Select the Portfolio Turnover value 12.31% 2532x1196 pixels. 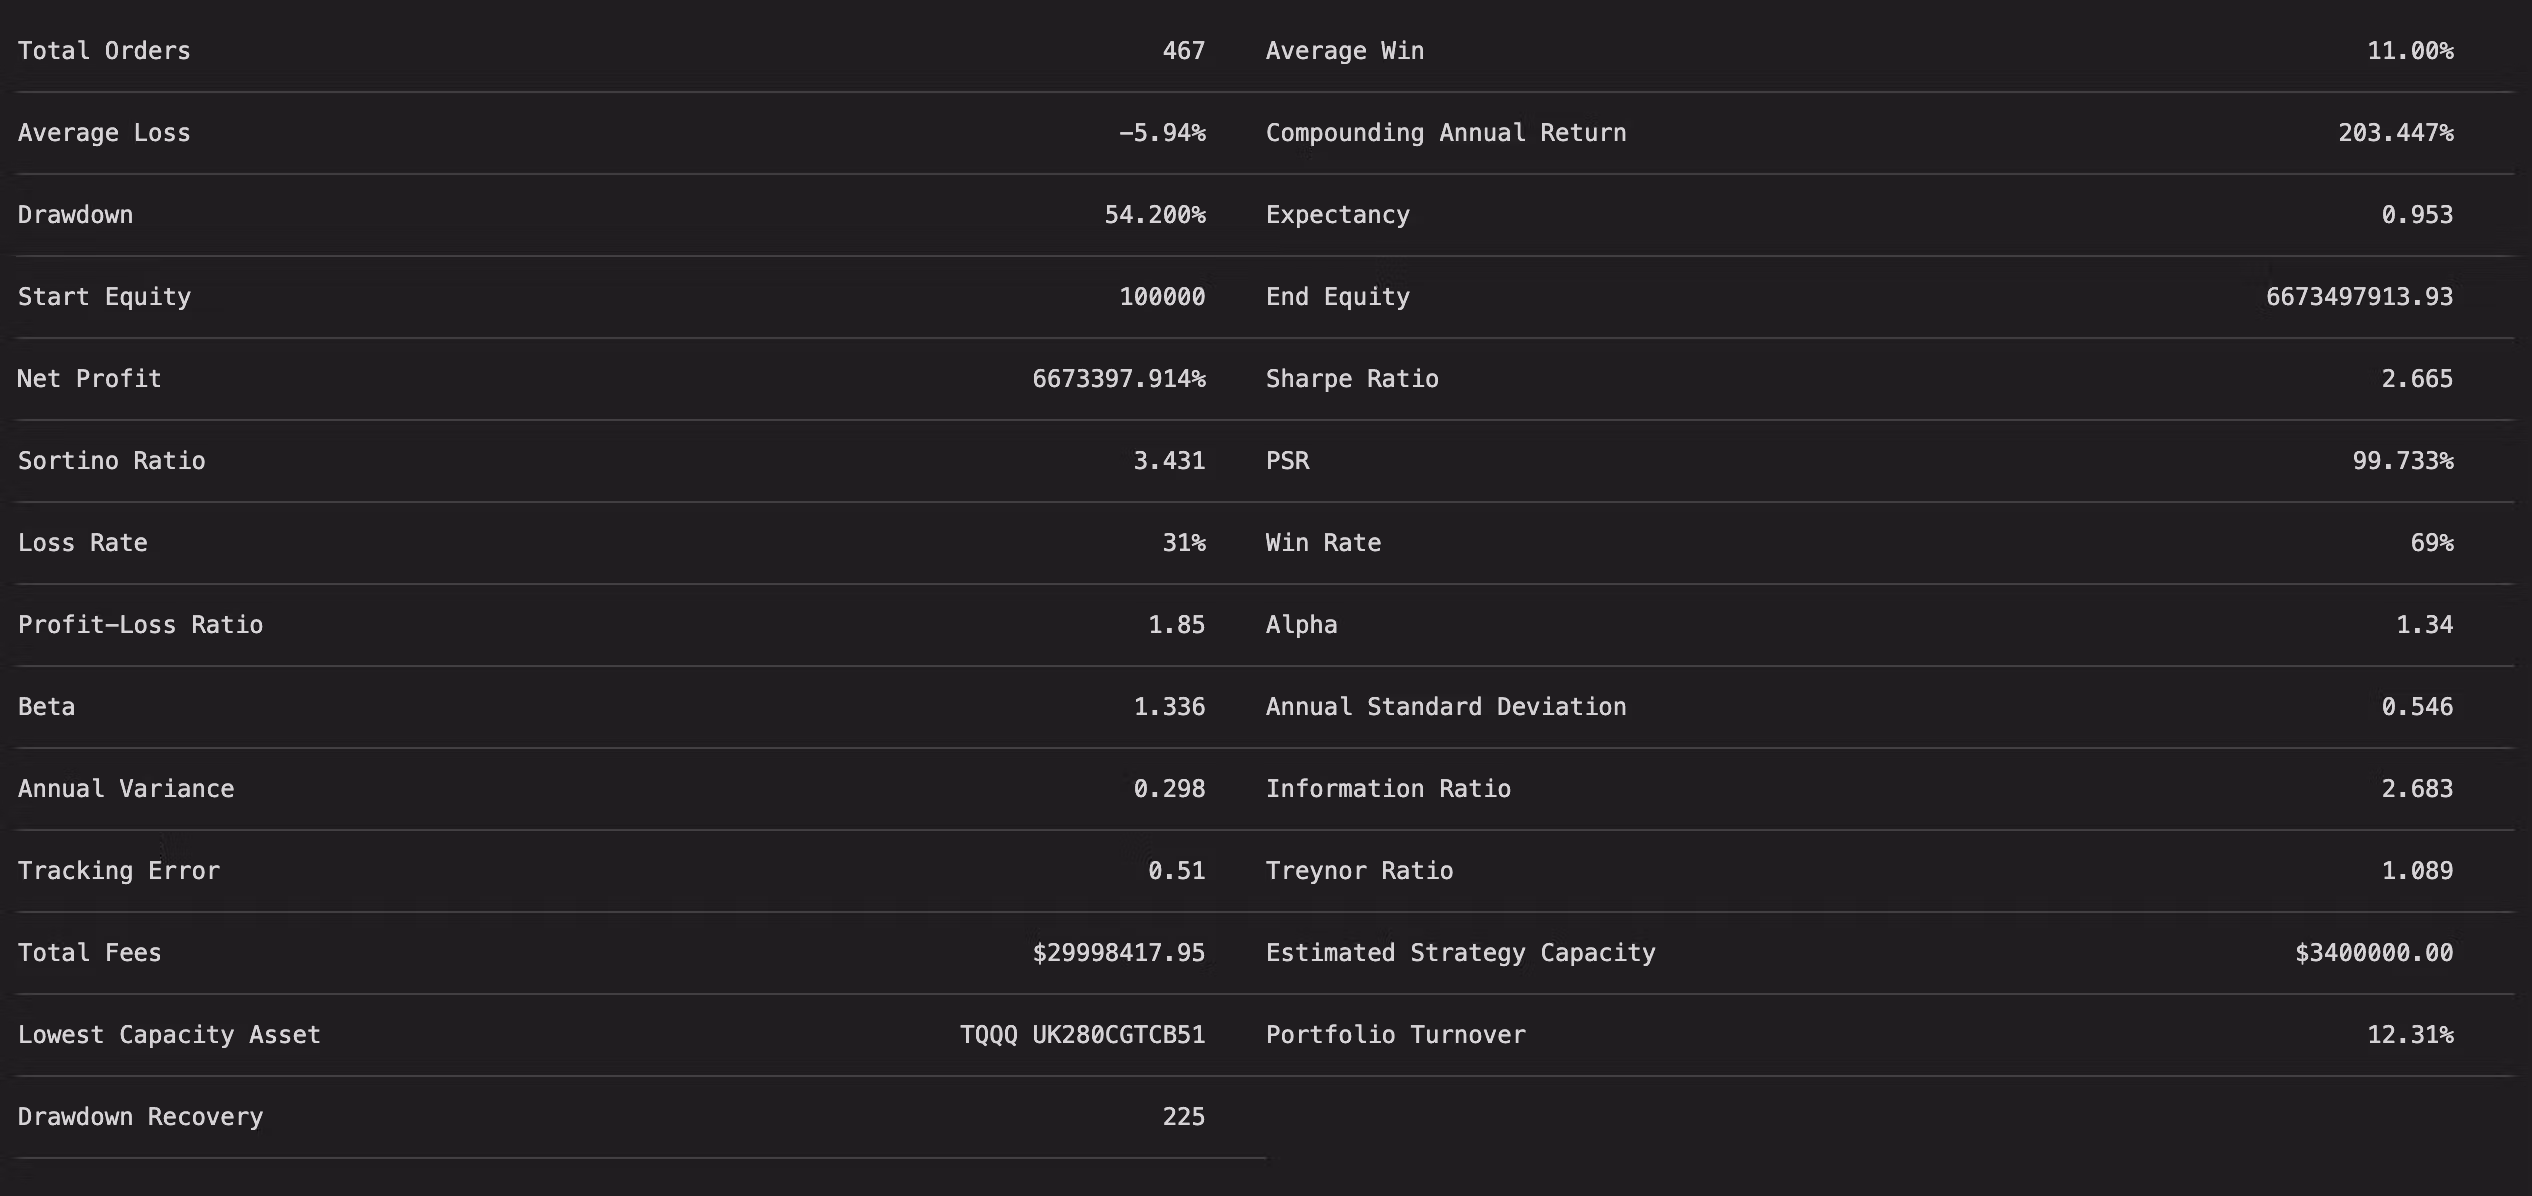click(x=2410, y=1035)
